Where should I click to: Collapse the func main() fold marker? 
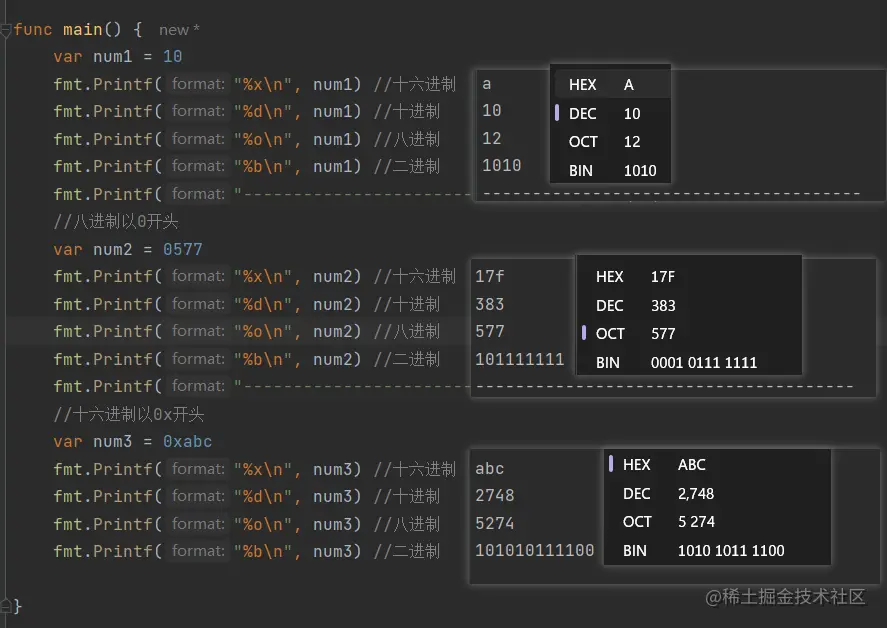(7, 30)
